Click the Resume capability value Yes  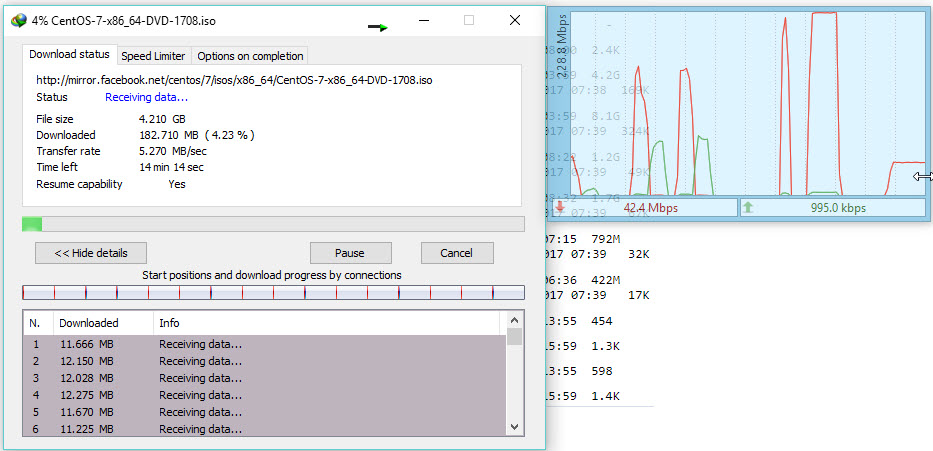point(177,184)
